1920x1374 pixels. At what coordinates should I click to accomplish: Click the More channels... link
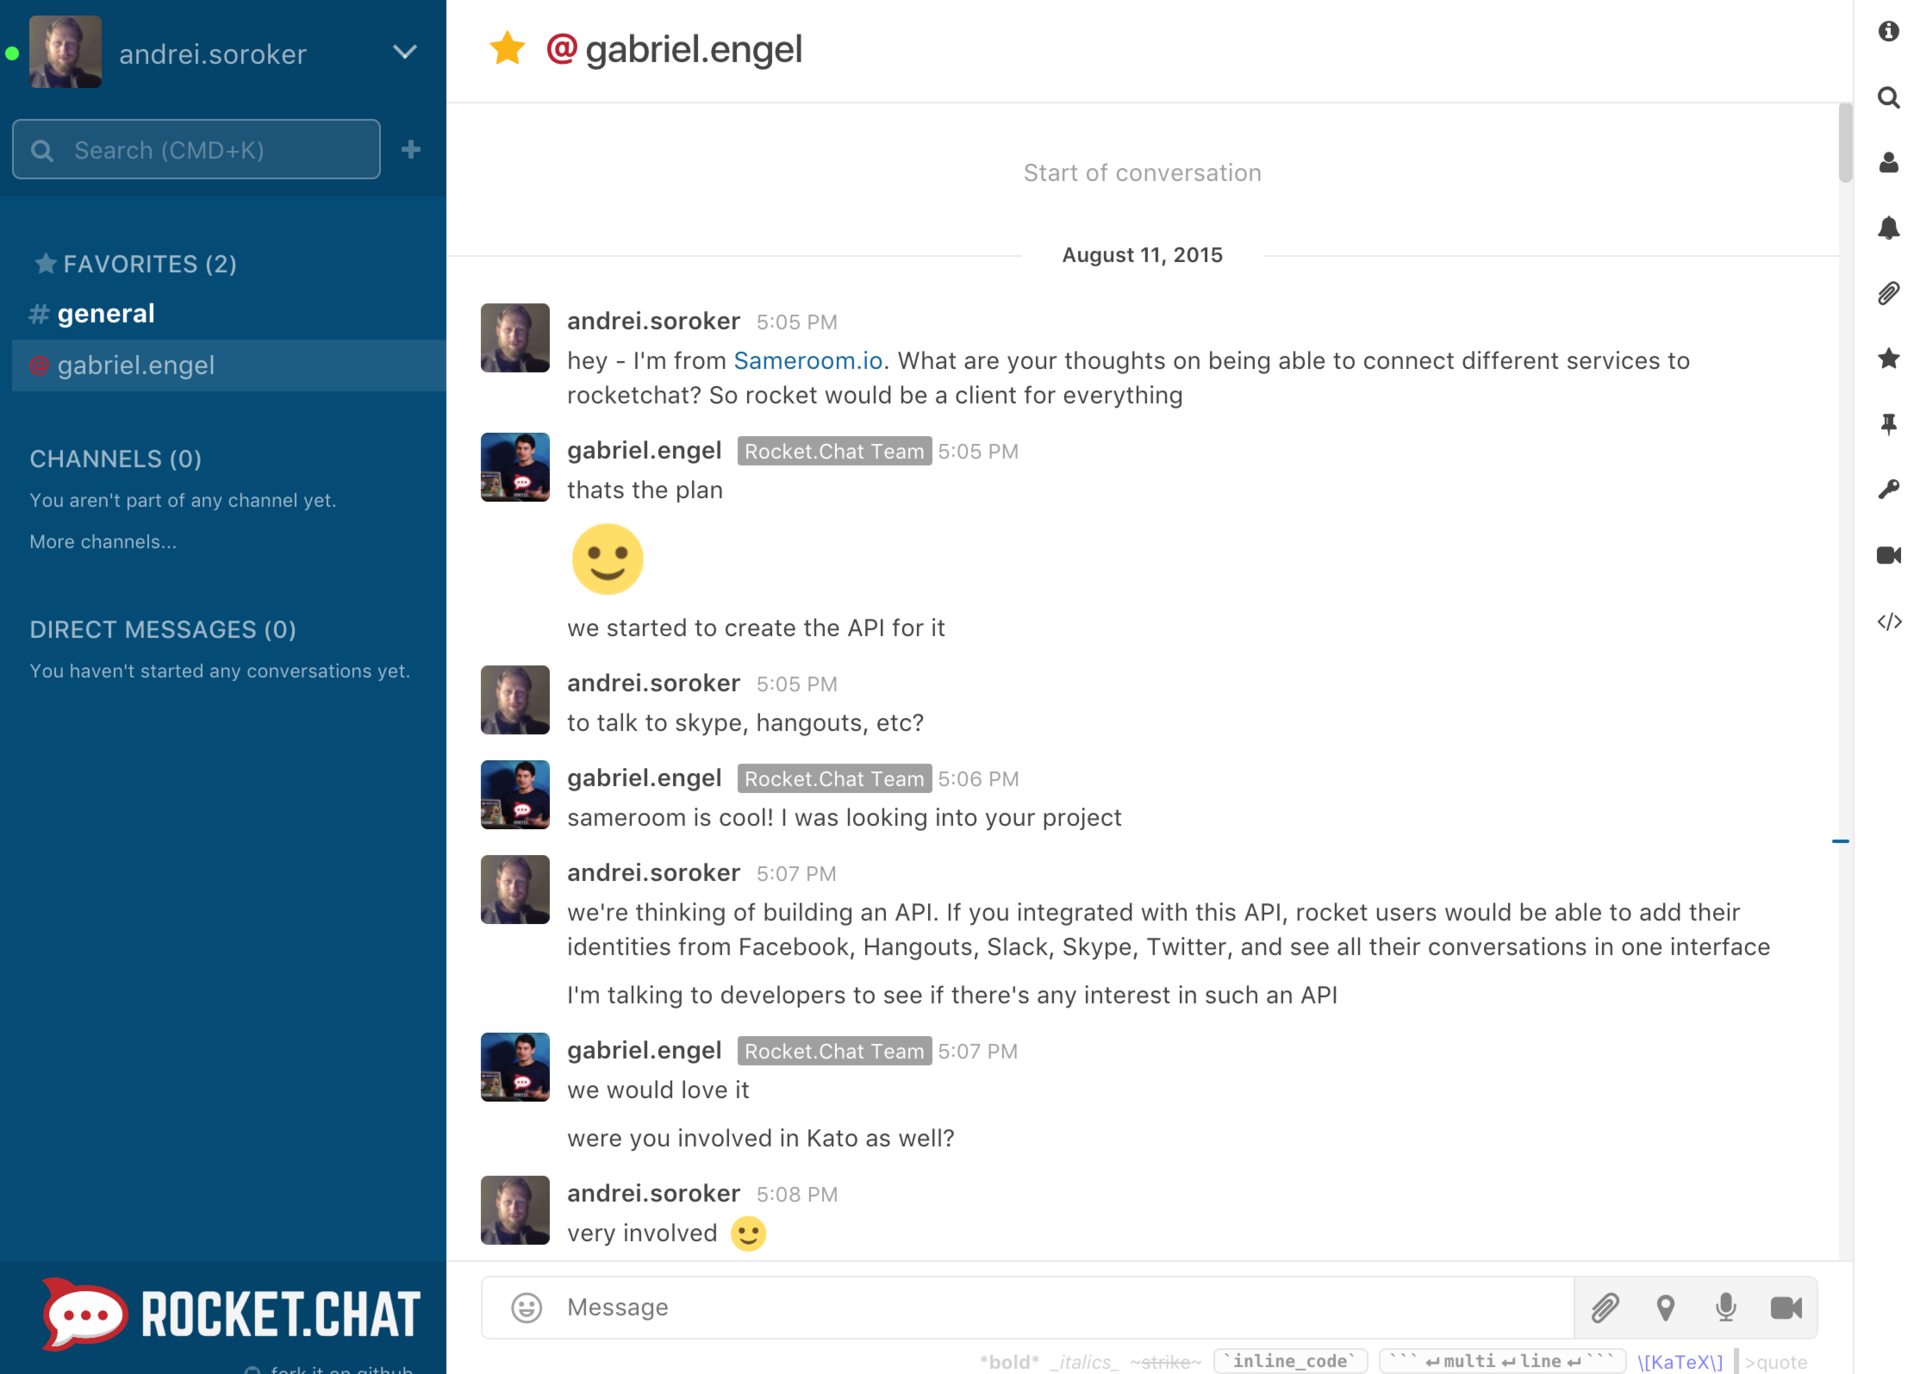(103, 541)
